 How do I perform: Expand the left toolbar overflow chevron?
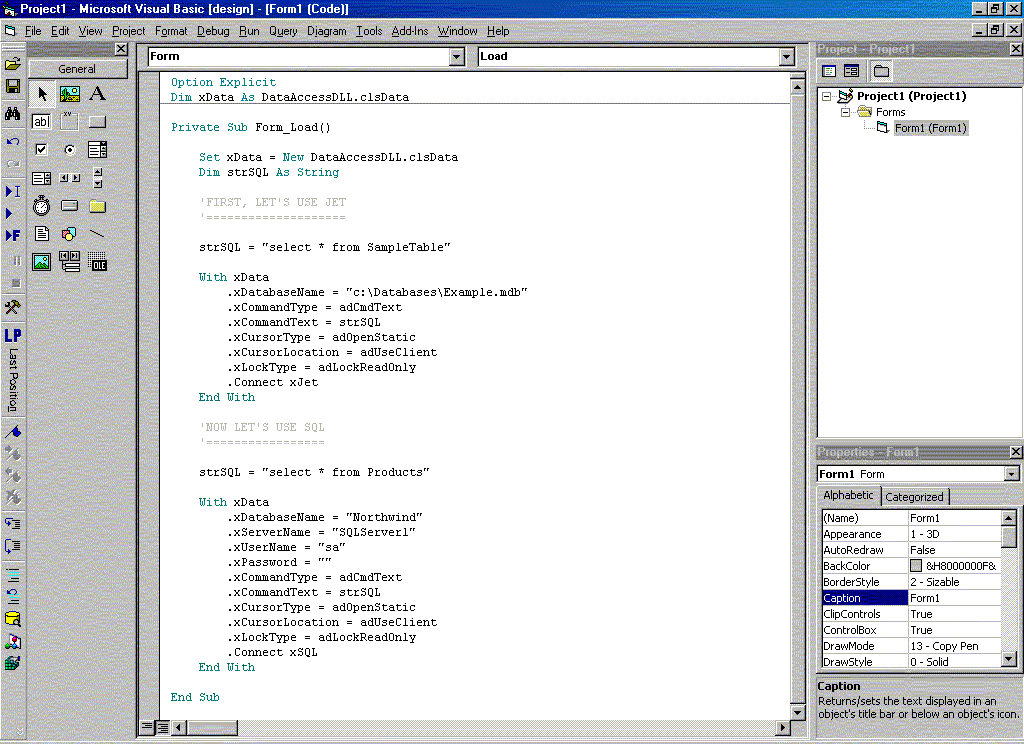tap(19, 731)
